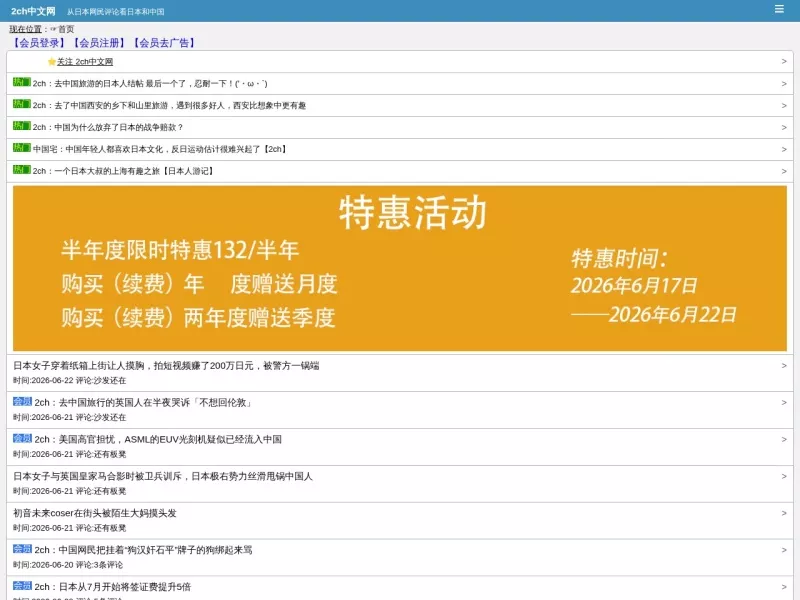The image size is (800, 600).
Task: Click the arrow chevron on 关注 2ch中文网 row
Action: click(784, 61)
